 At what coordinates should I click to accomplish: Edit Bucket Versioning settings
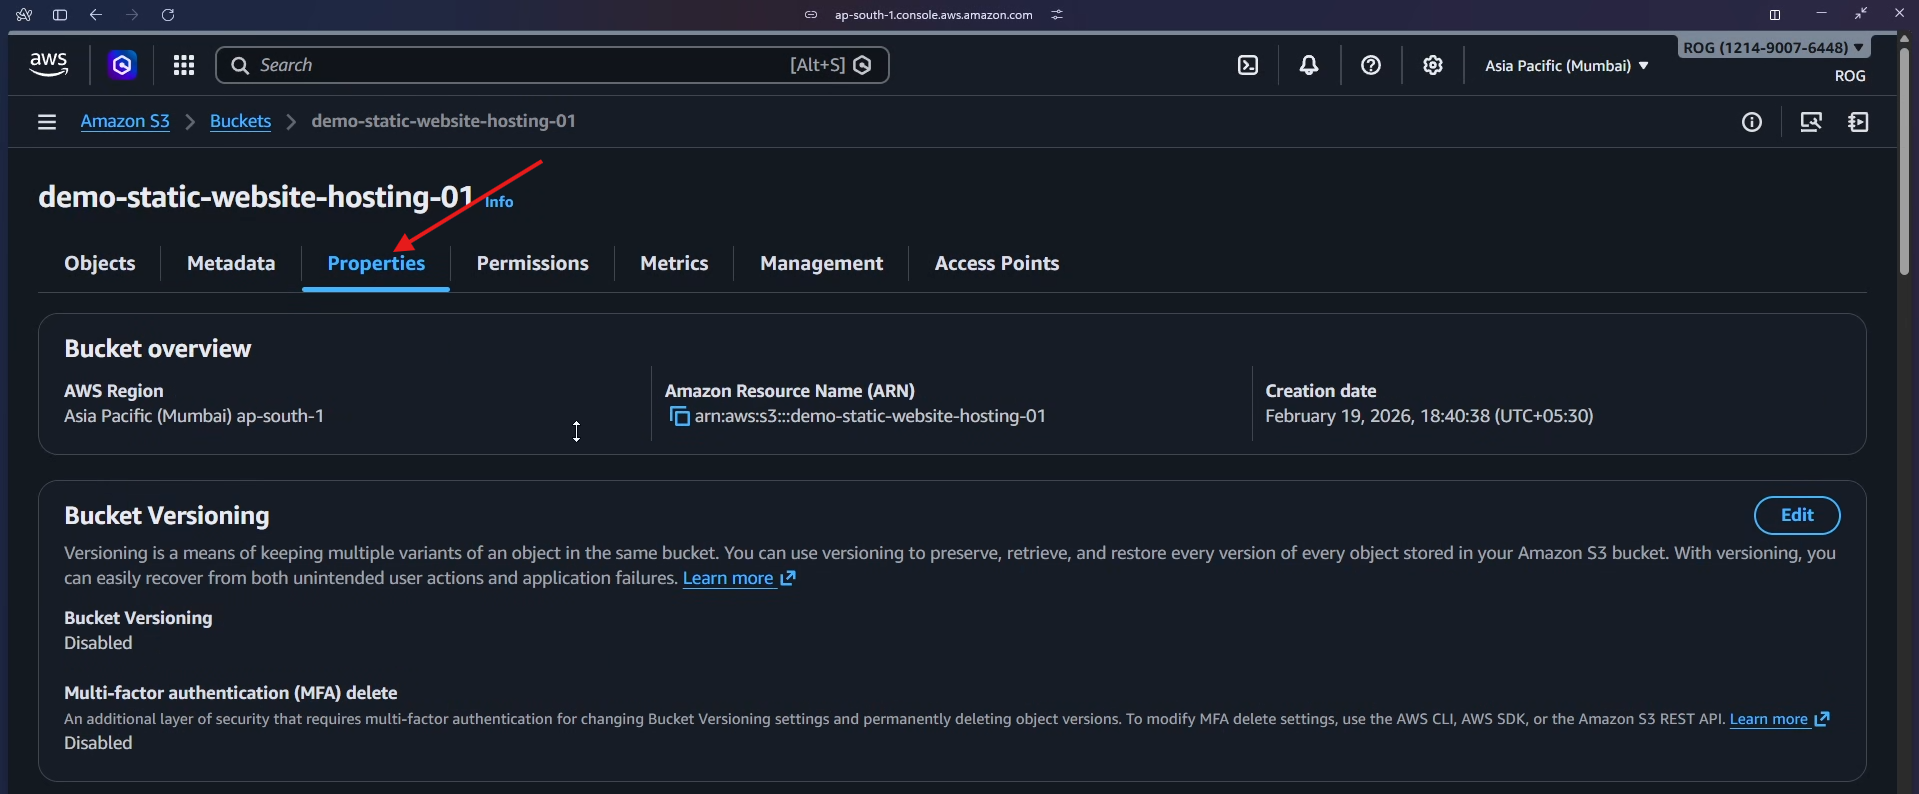pyautogui.click(x=1796, y=515)
